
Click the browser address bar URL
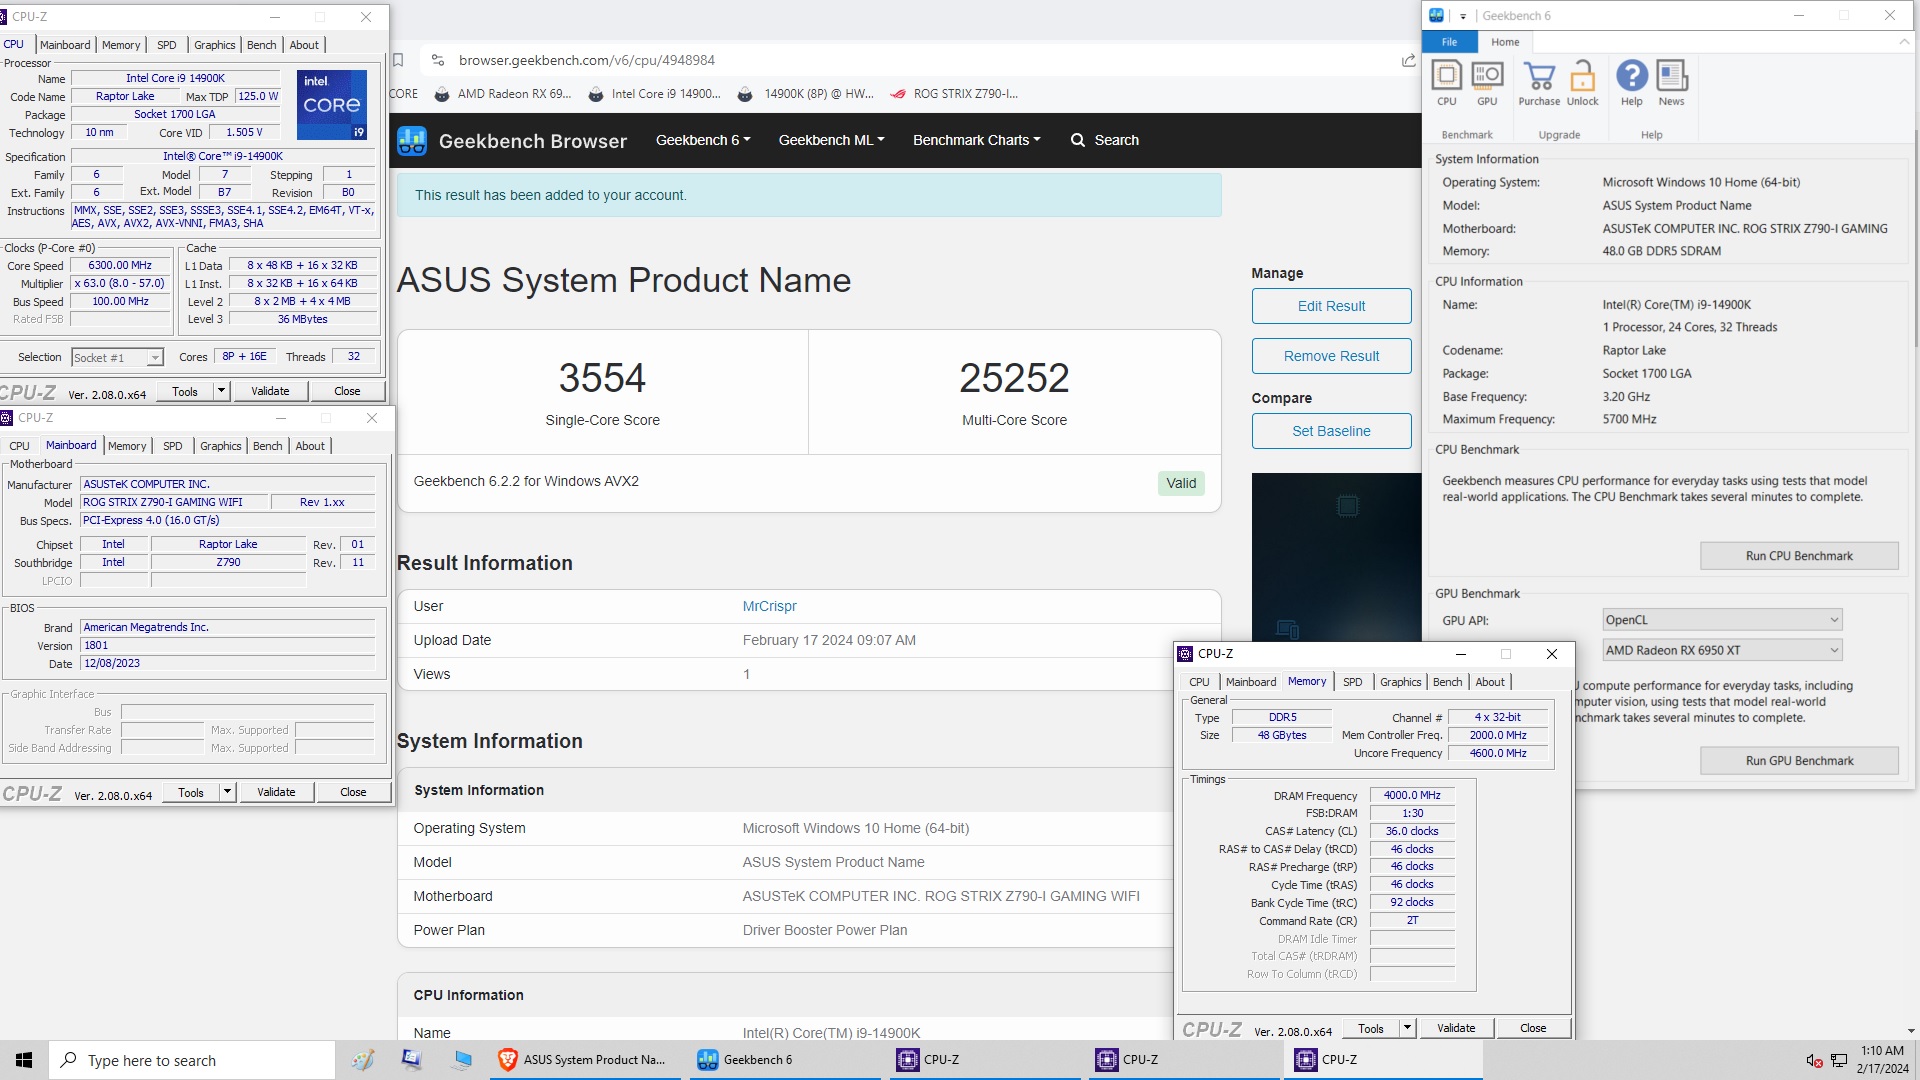tap(586, 60)
